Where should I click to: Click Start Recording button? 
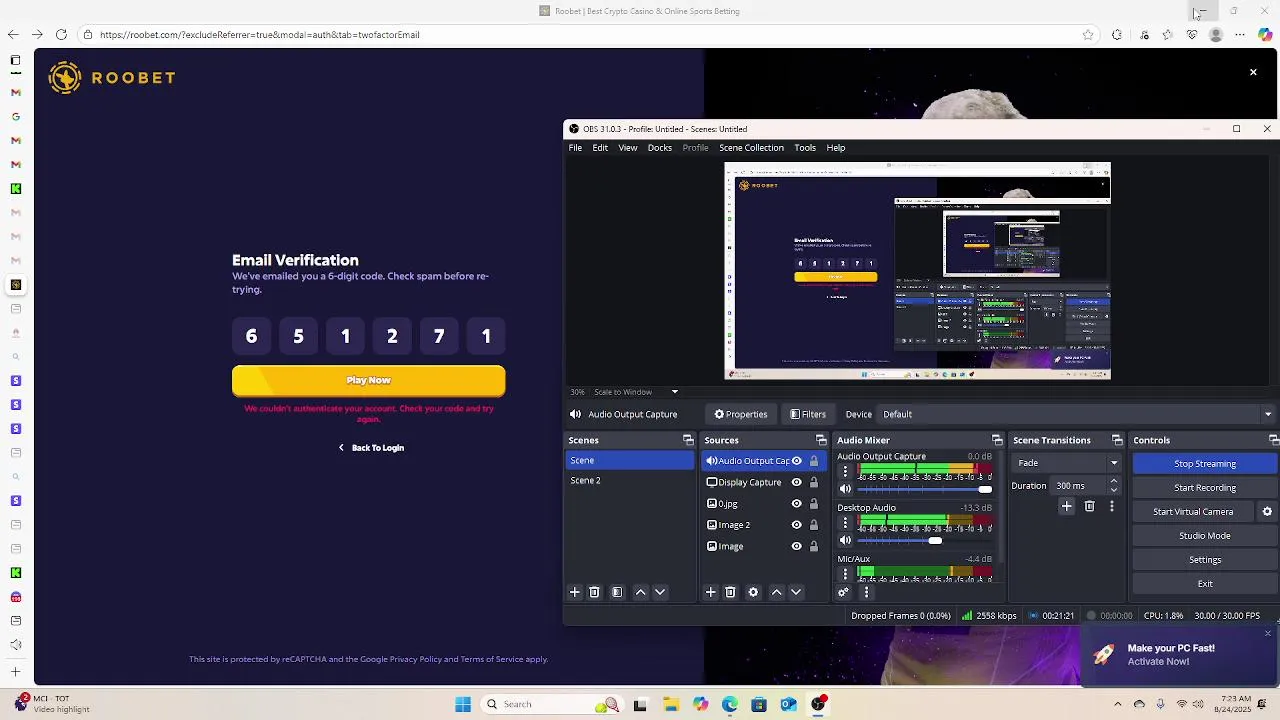click(x=1205, y=487)
